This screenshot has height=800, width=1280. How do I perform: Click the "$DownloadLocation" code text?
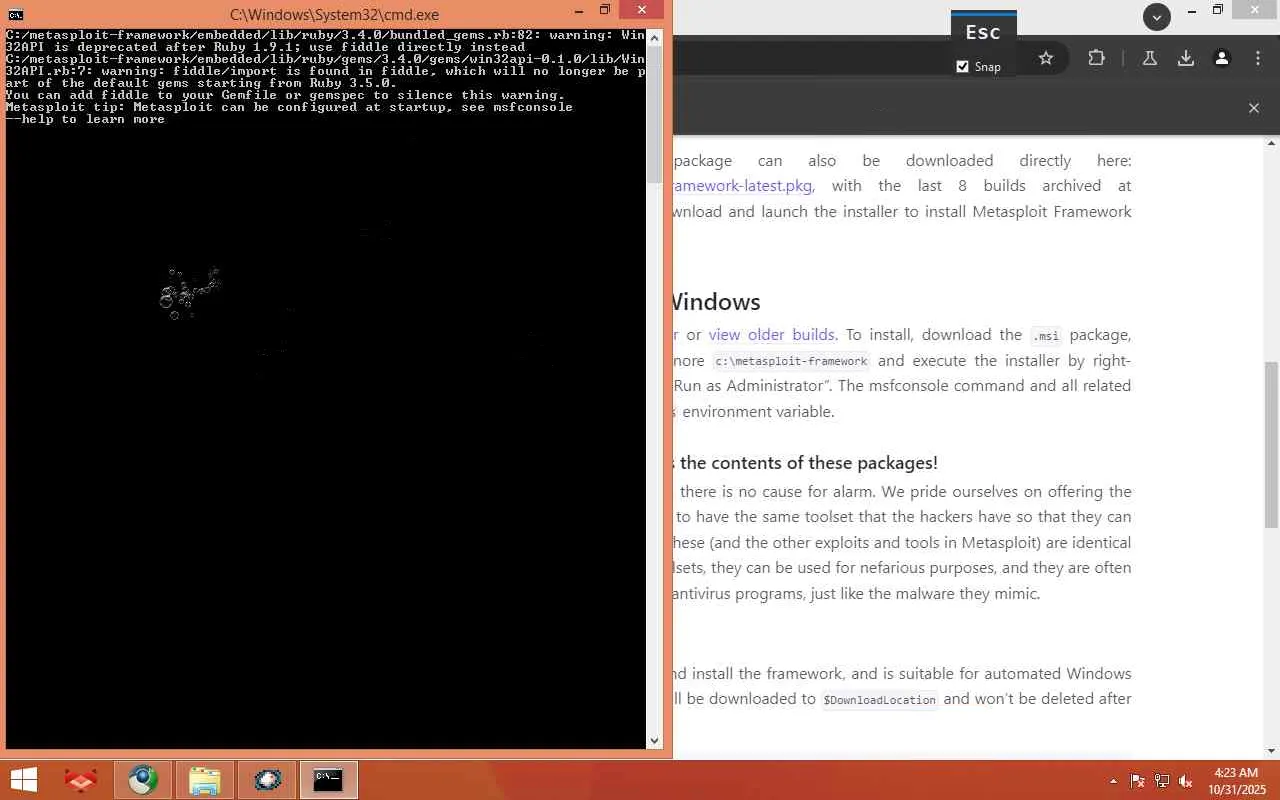[x=880, y=700]
